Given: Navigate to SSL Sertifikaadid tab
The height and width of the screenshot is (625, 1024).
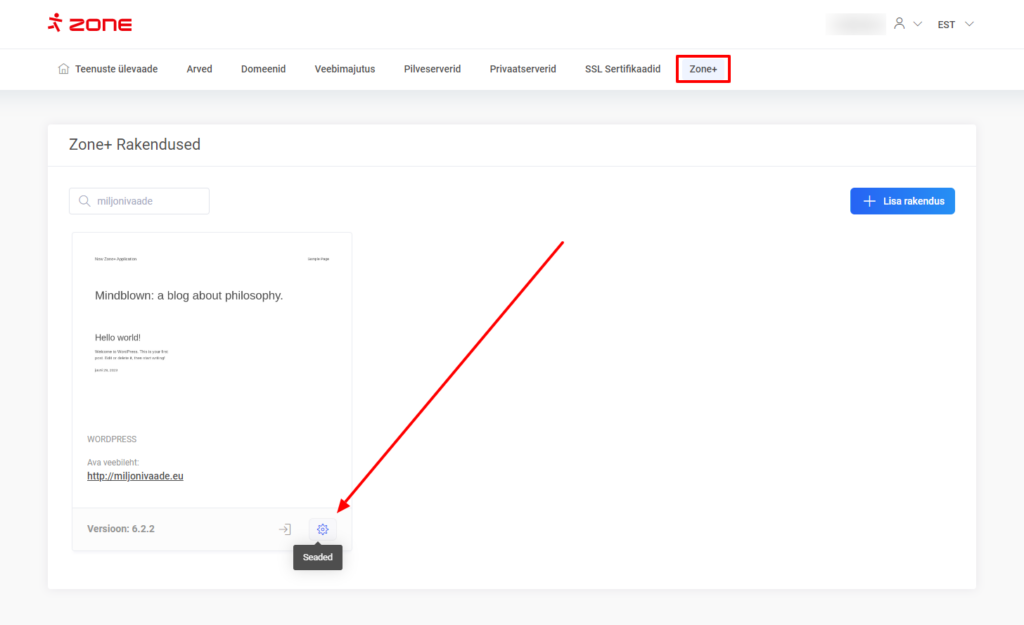Looking at the screenshot, I should point(622,69).
